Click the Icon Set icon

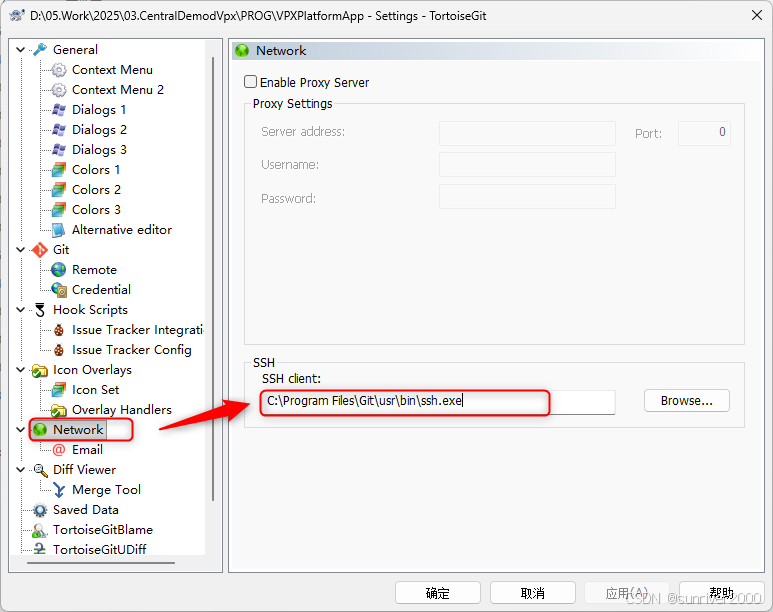click(x=59, y=390)
